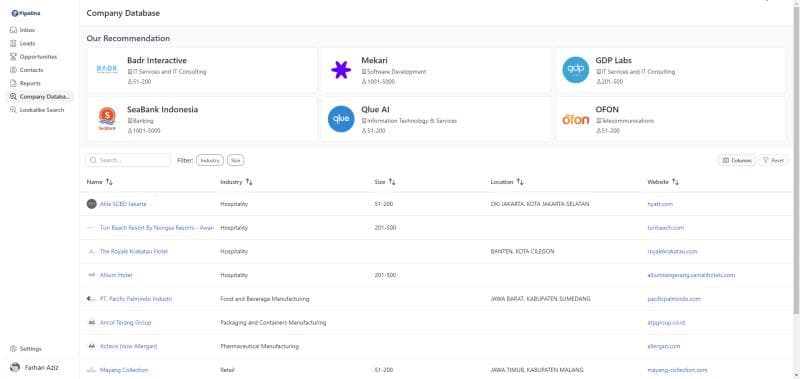Select 'BANTEN, KOTA CILEGON' location cell
Screen dimensions: 800x379
(522, 251)
